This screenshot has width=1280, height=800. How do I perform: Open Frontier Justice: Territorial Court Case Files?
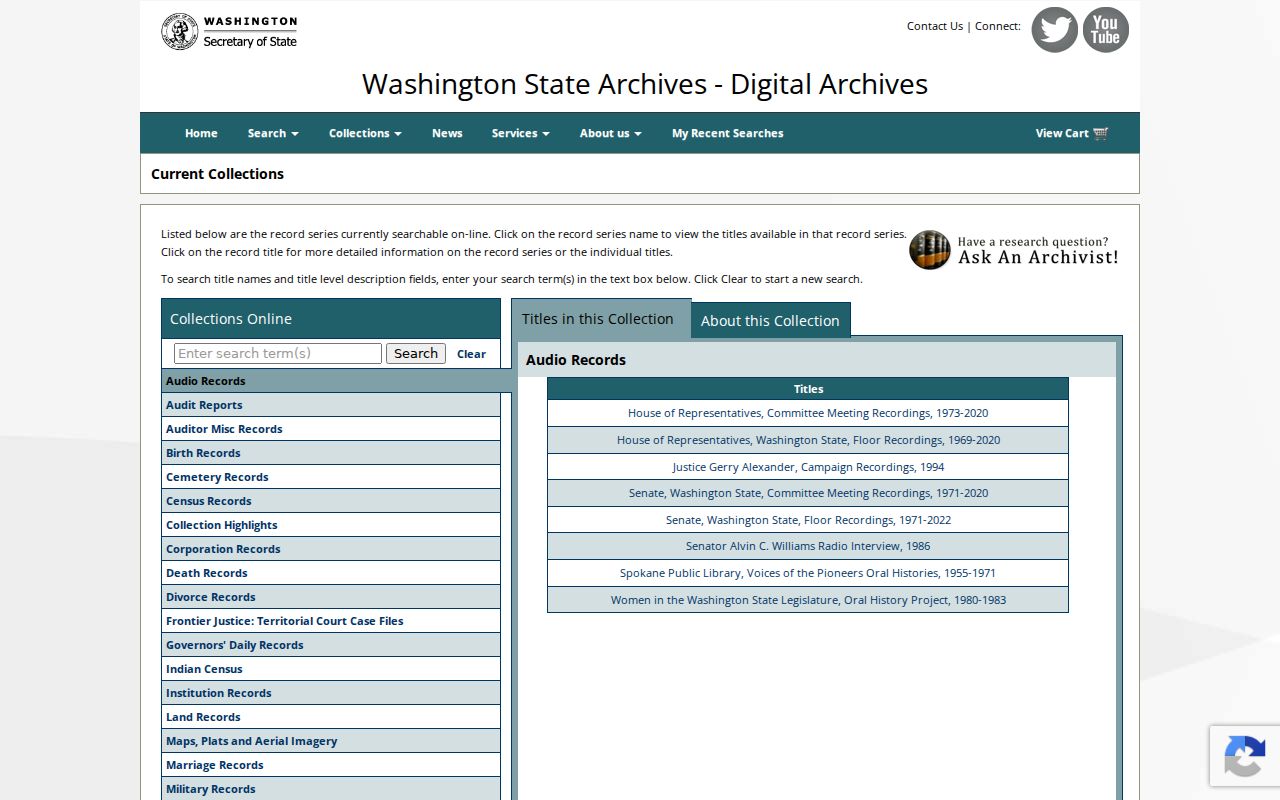click(x=331, y=621)
